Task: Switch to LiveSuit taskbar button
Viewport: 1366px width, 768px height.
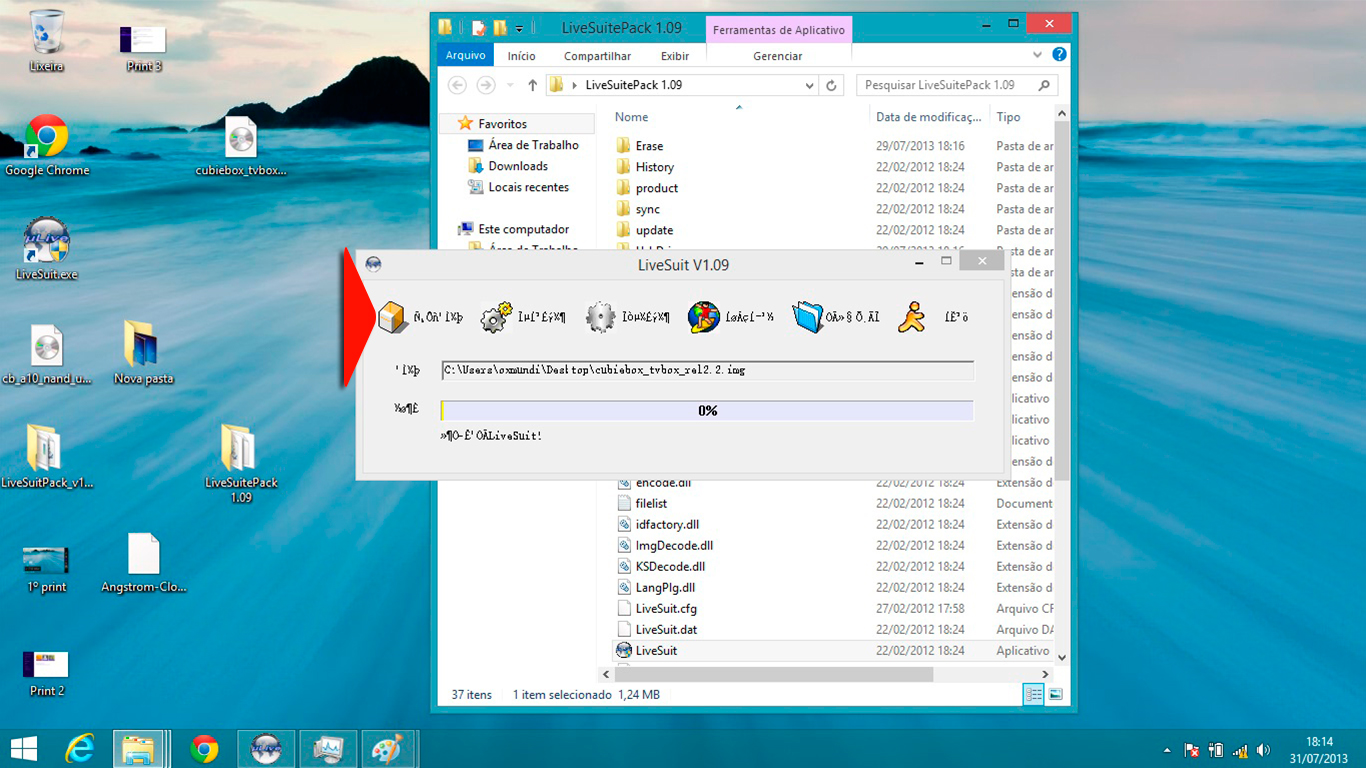Action: (265, 748)
